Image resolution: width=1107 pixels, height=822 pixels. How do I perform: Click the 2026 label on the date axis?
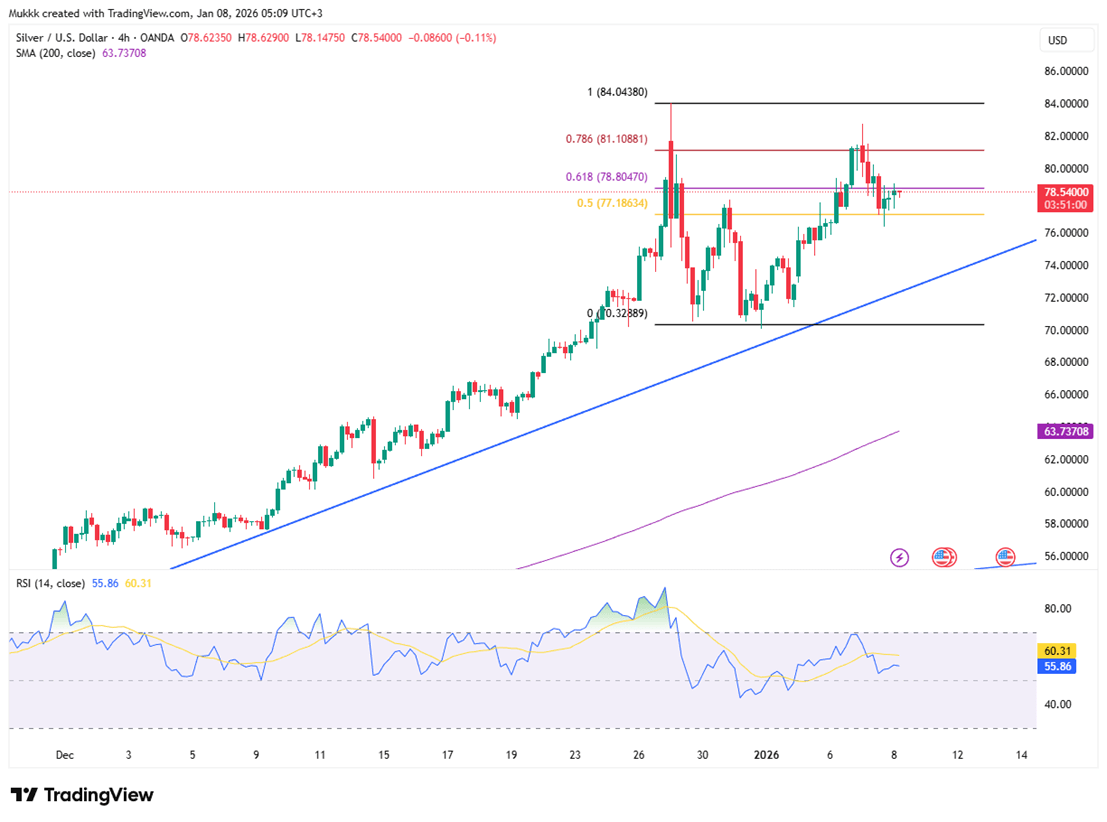765,755
